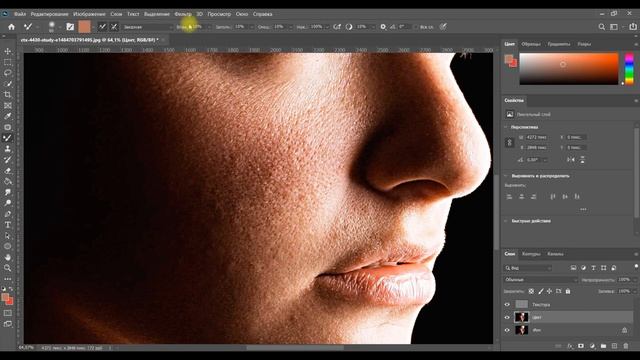Click the Home icon in options bar
The height and width of the screenshot is (360, 640).
coord(11,27)
